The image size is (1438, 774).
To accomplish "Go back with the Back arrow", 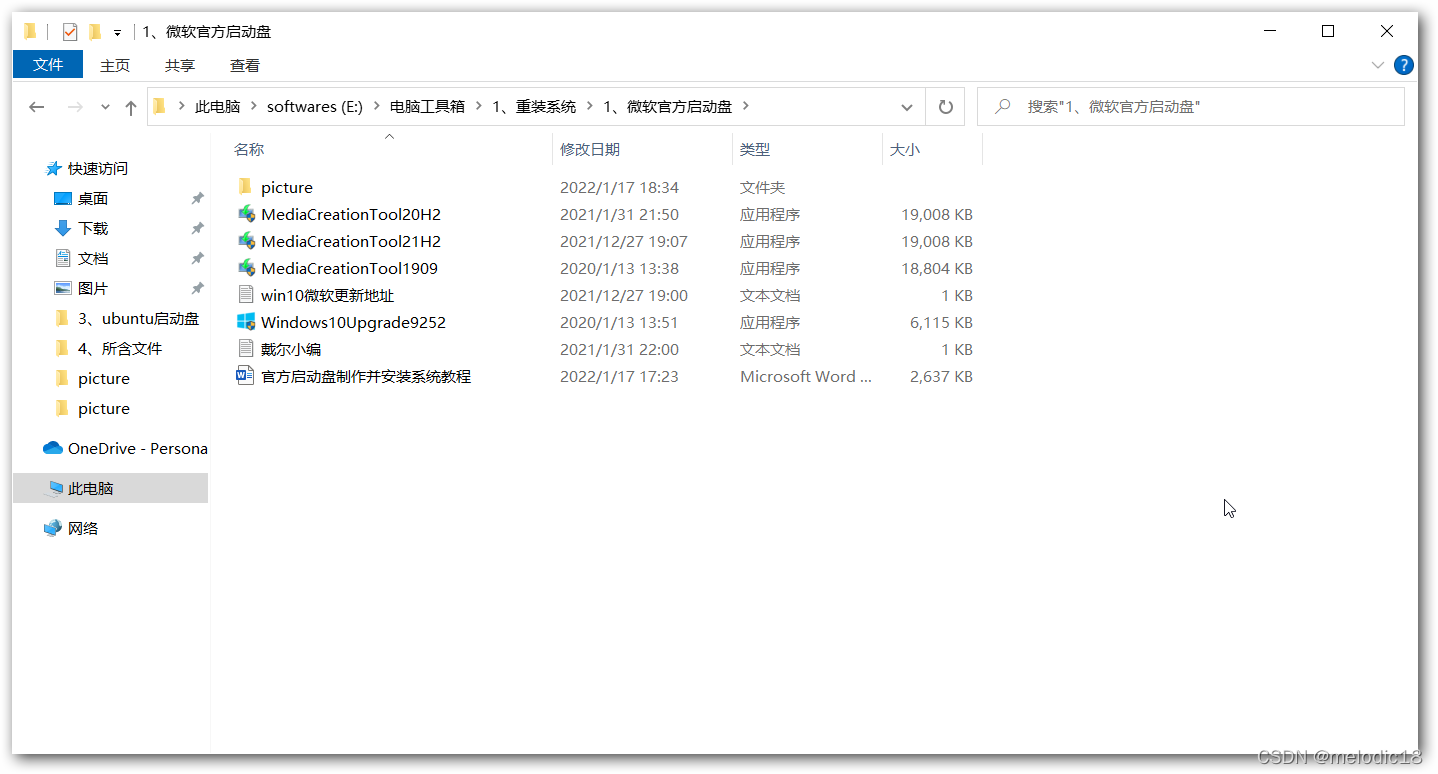I will [x=37, y=107].
